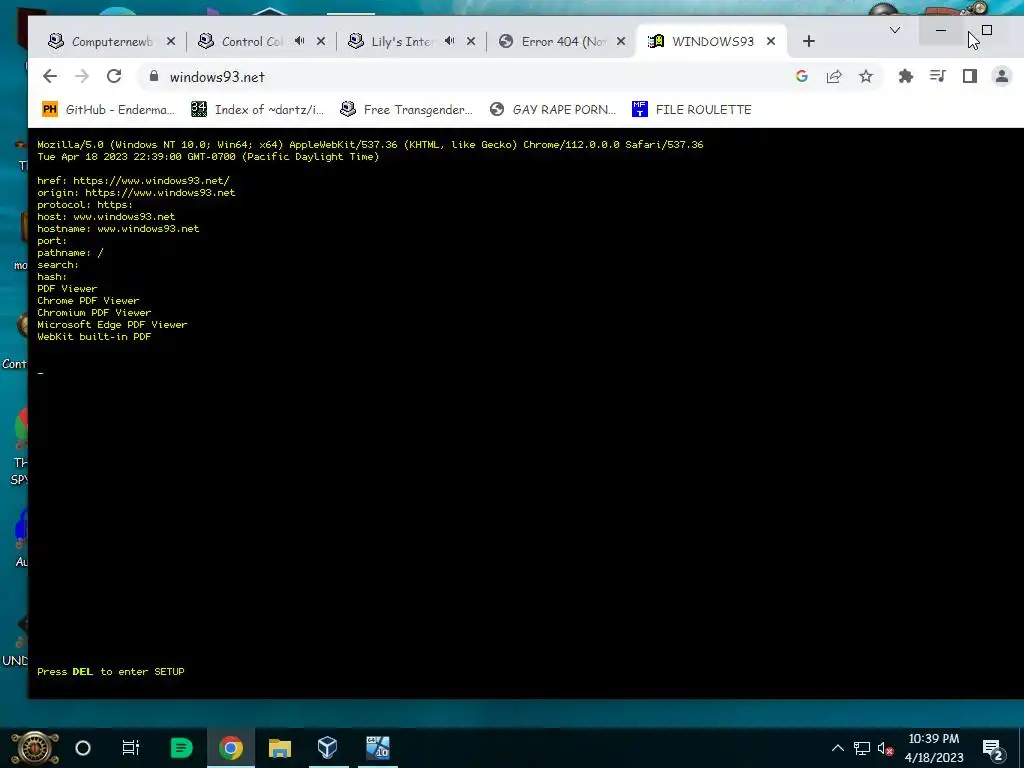Image resolution: width=1024 pixels, height=768 pixels.
Task: Click the 'href: https://www.windows93.net/' line
Action: (x=133, y=180)
